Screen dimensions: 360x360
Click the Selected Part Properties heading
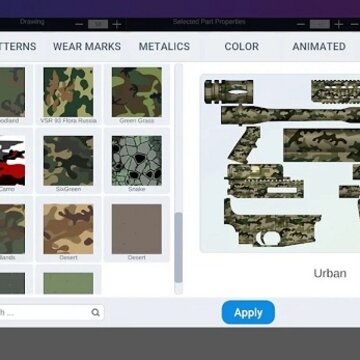click(209, 22)
